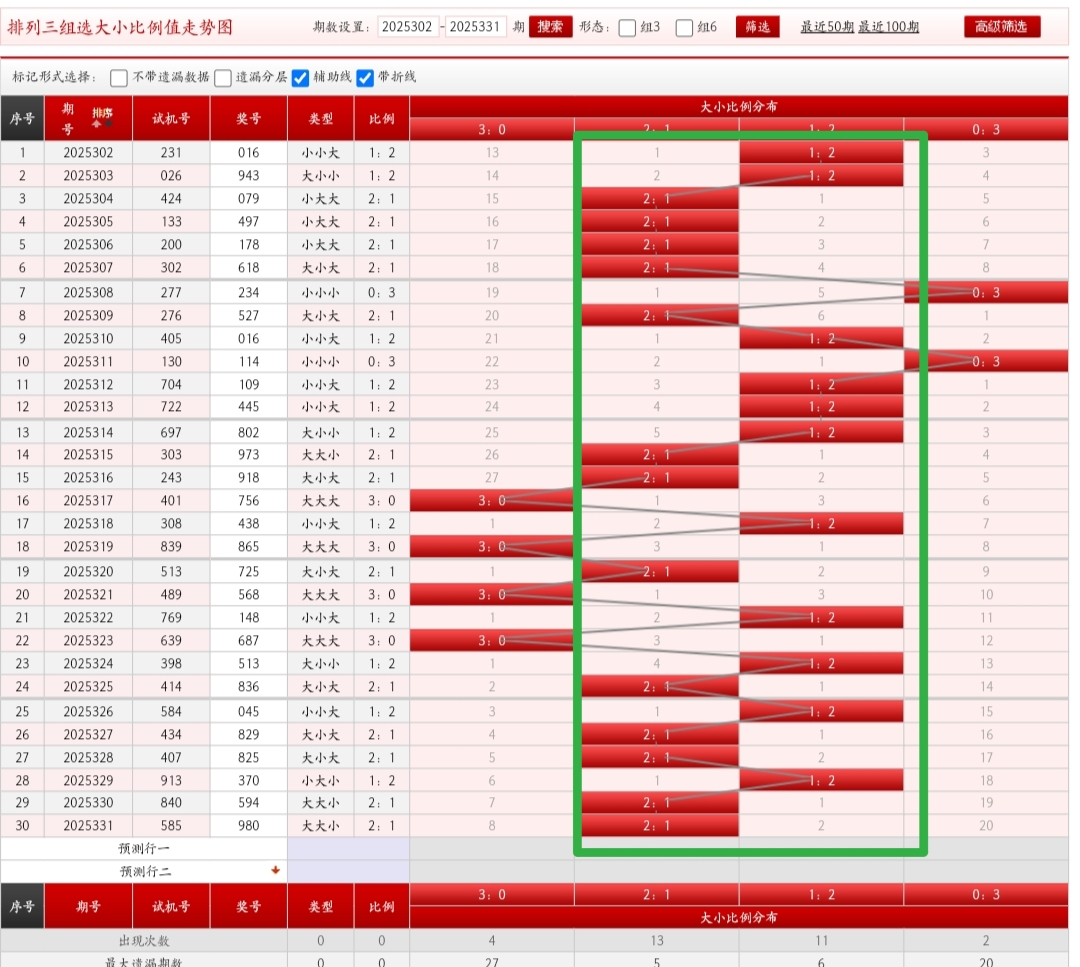Select the highlighted 0:3 cell in row 2025308
The width and height of the screenshot is (1080, 967).
tap(985, 293)
